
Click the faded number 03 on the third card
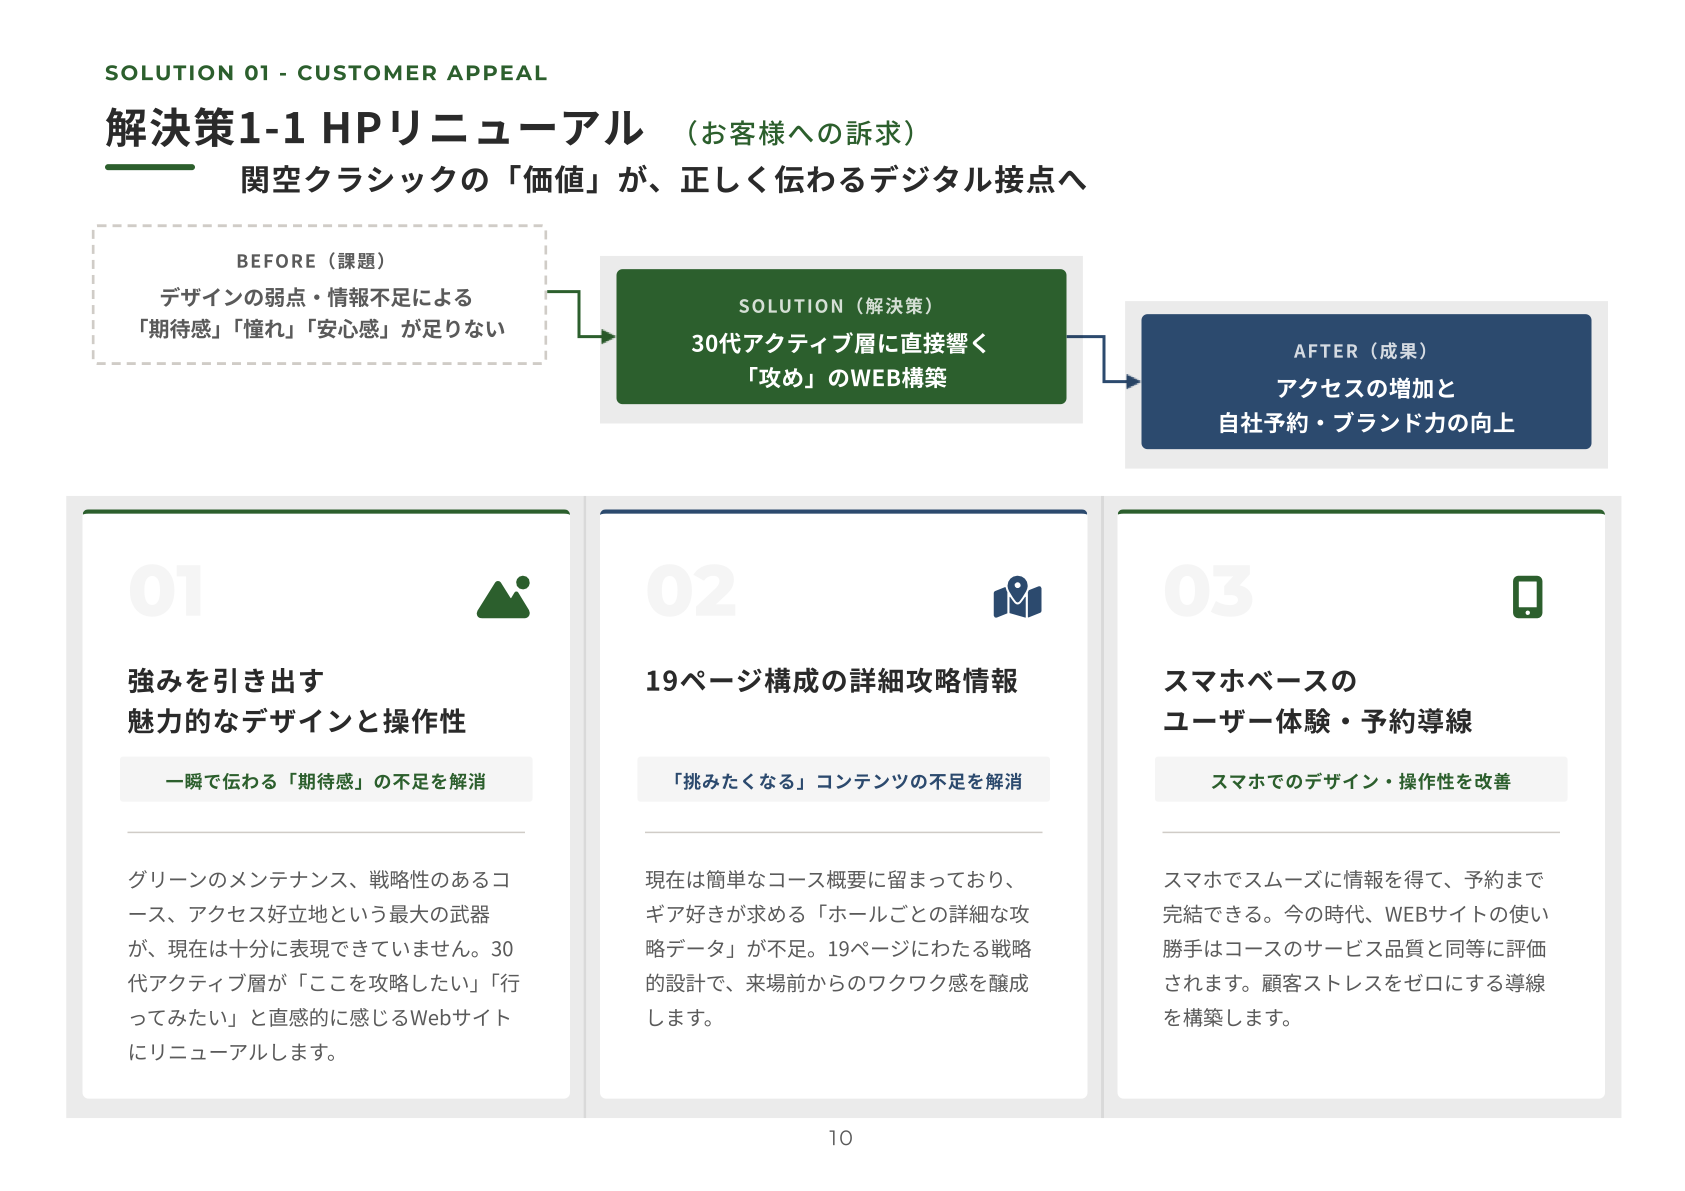[1208, 591]
